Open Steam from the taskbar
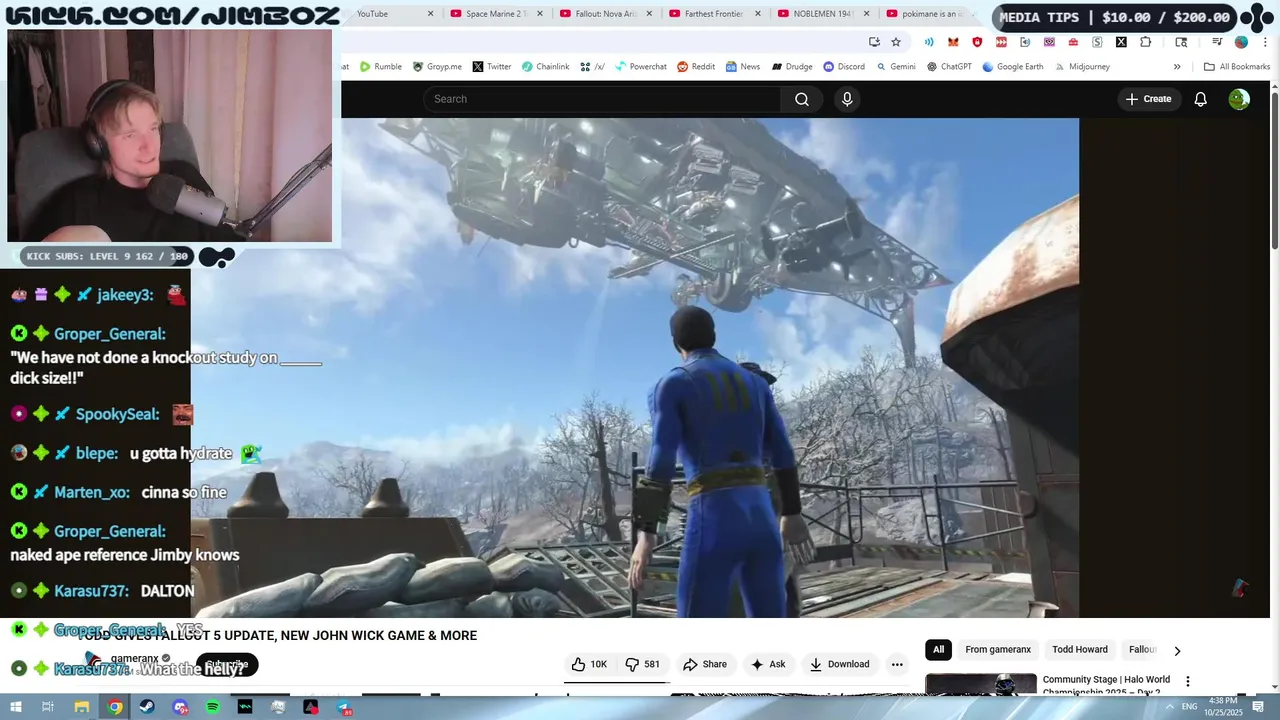 tap(147, 707)
